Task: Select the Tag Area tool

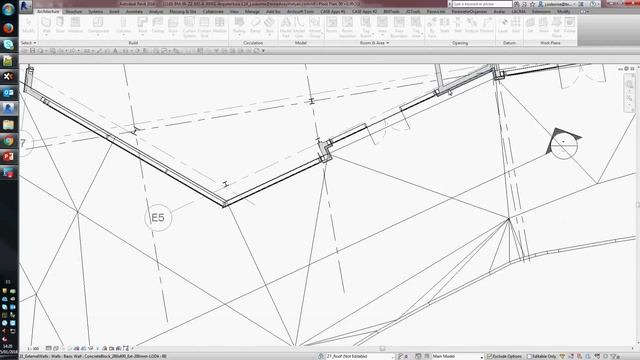Action: click(416, 27)
